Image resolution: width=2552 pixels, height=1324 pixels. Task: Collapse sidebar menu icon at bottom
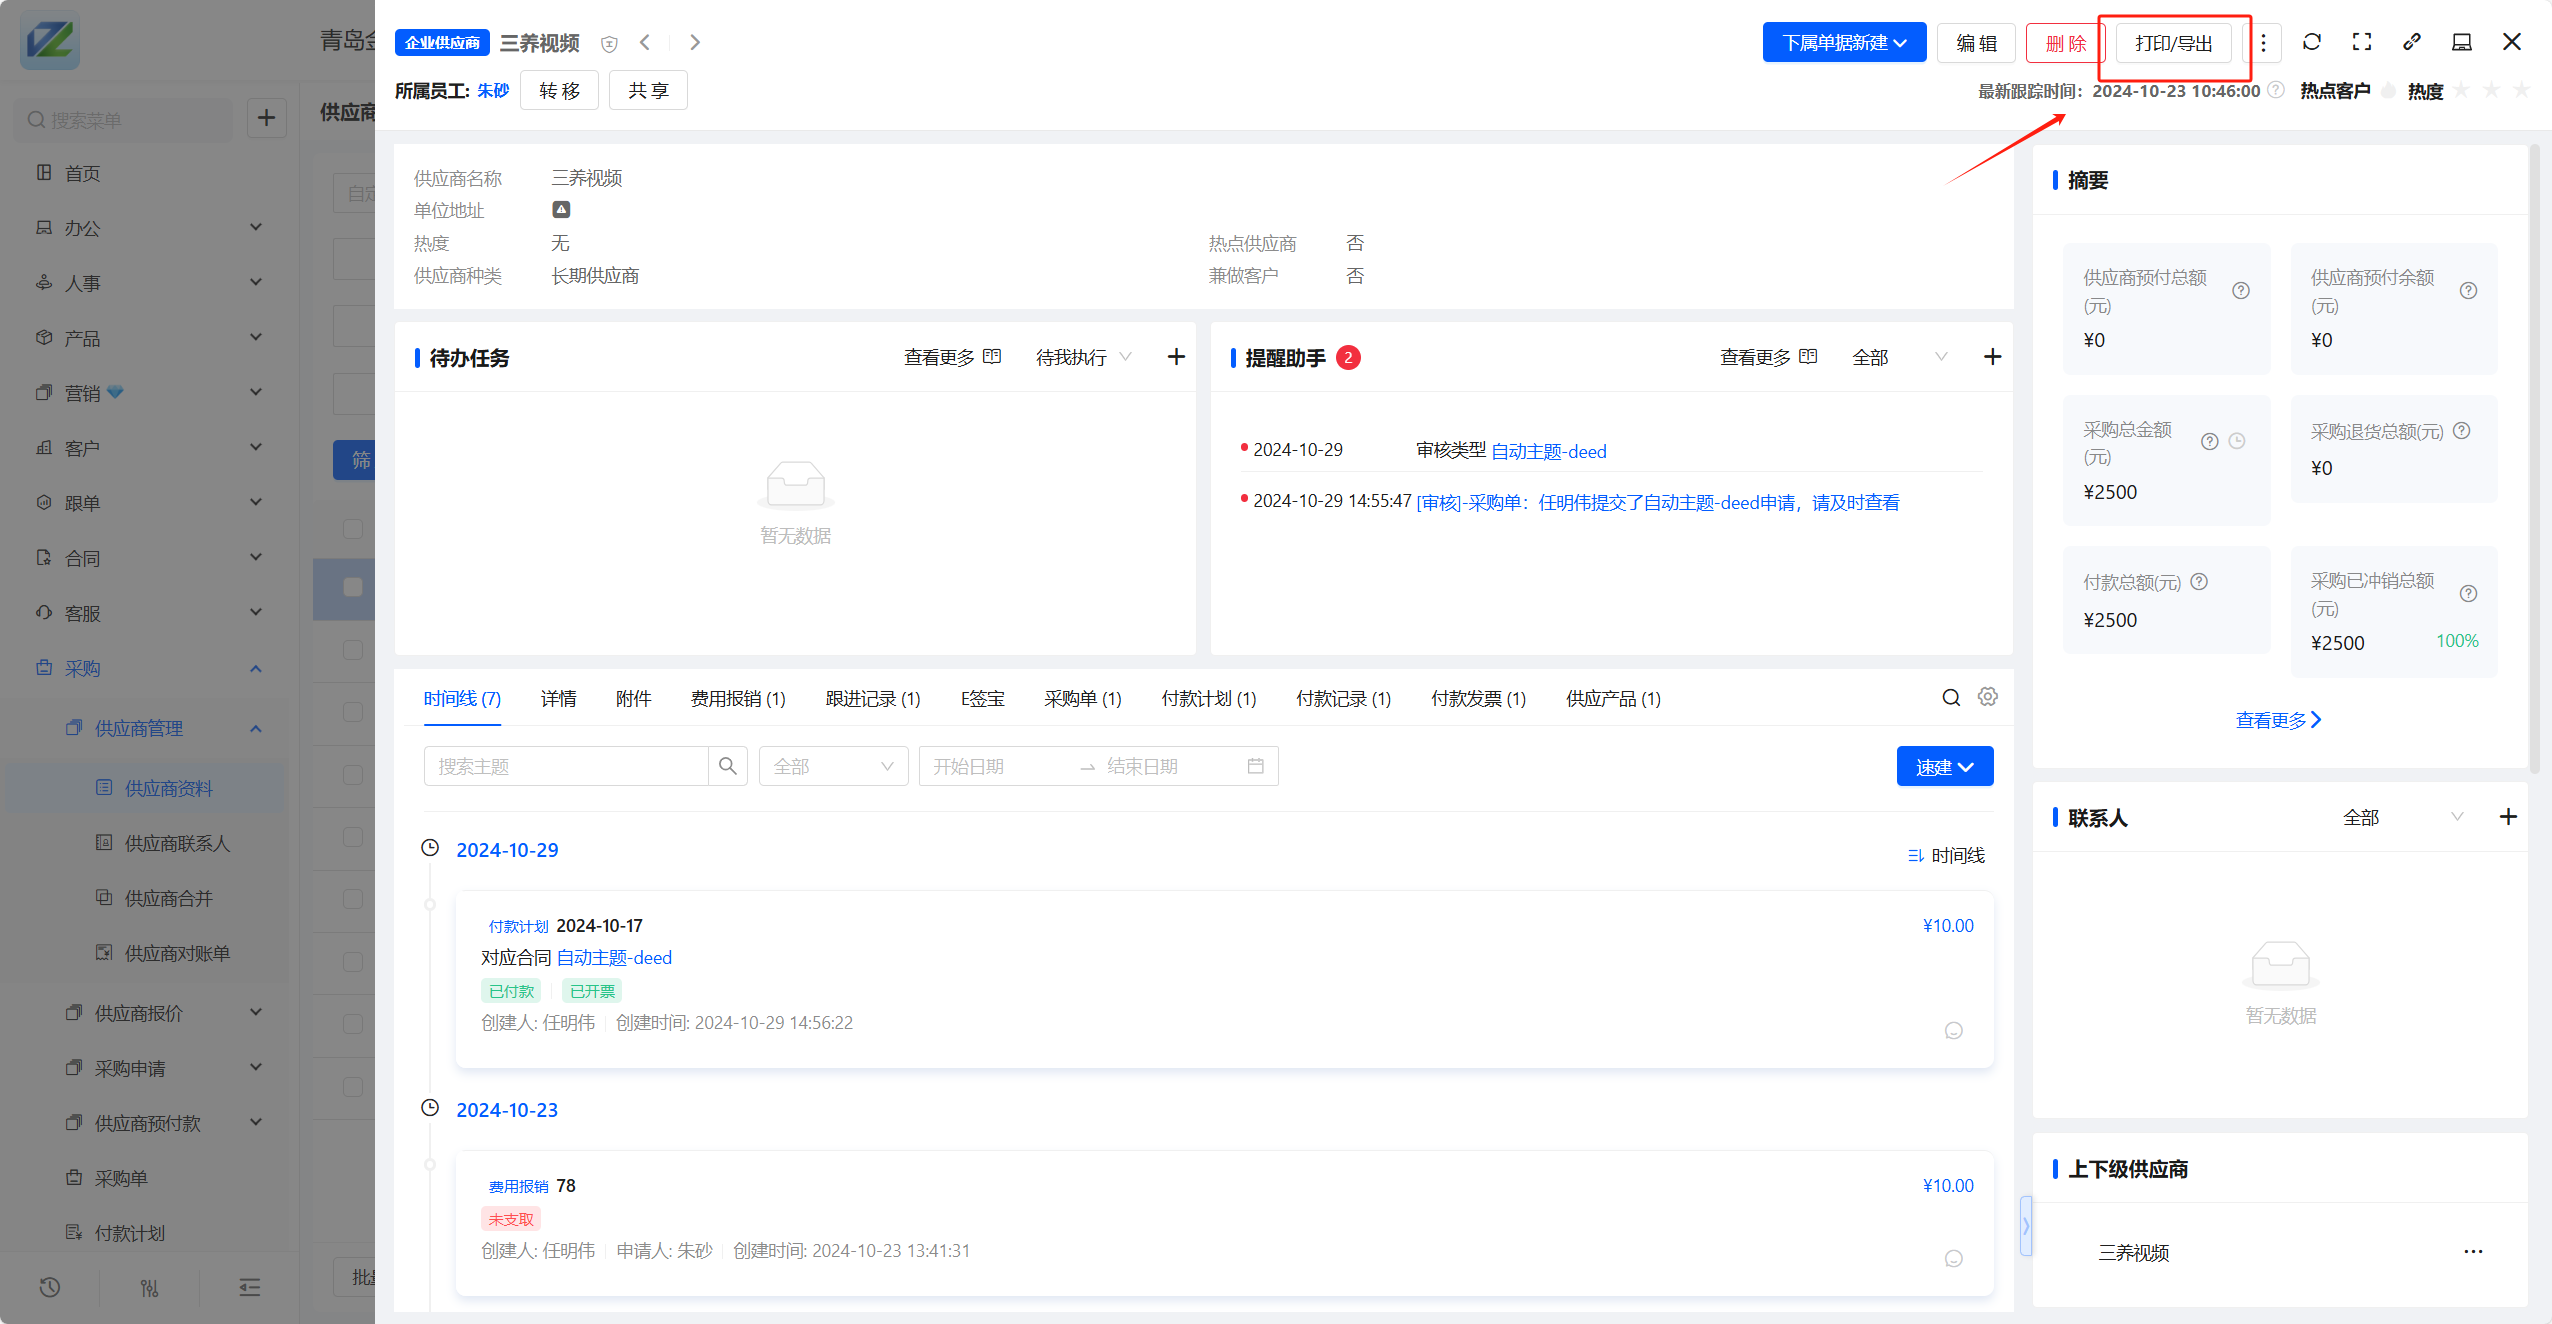click(x=250, y=1287)
